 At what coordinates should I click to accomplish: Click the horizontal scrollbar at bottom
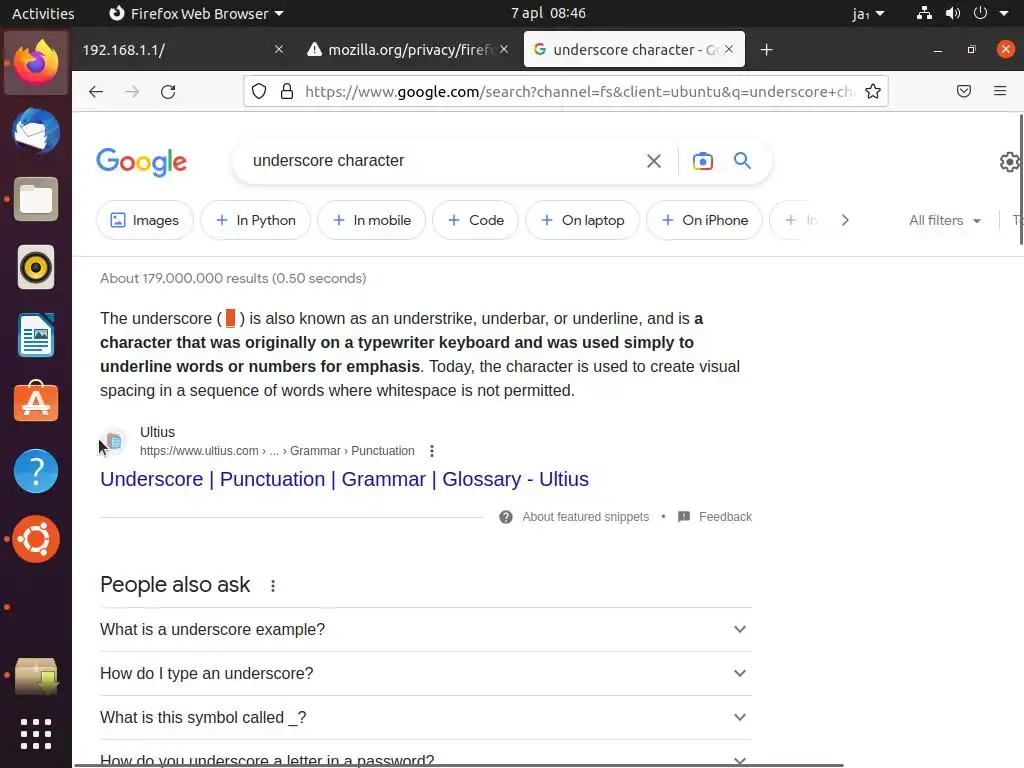458,765
